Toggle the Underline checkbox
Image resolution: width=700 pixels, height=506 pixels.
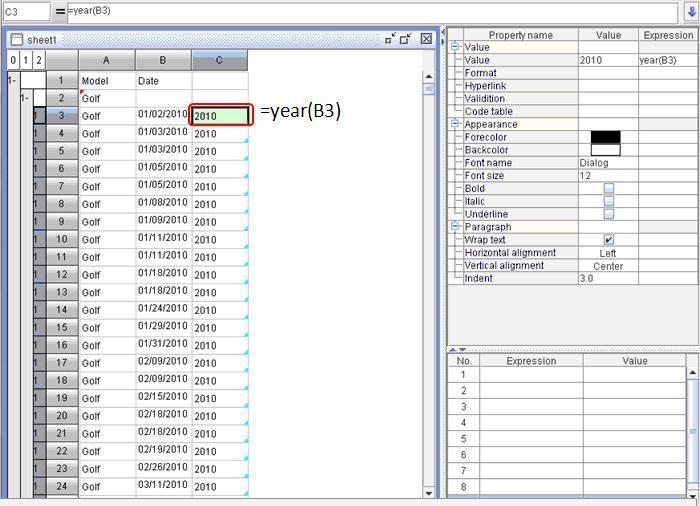click(608, 214)
